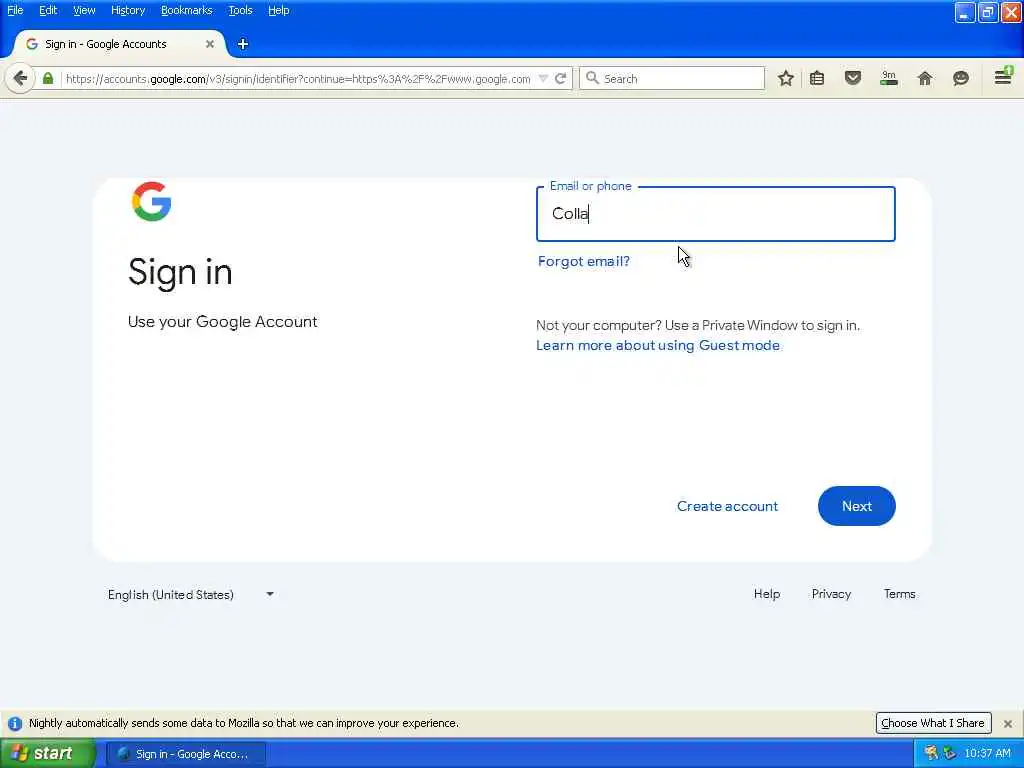Open the View menu
The width and height of the screenshot is (1024, 768).
click(84, 10)
